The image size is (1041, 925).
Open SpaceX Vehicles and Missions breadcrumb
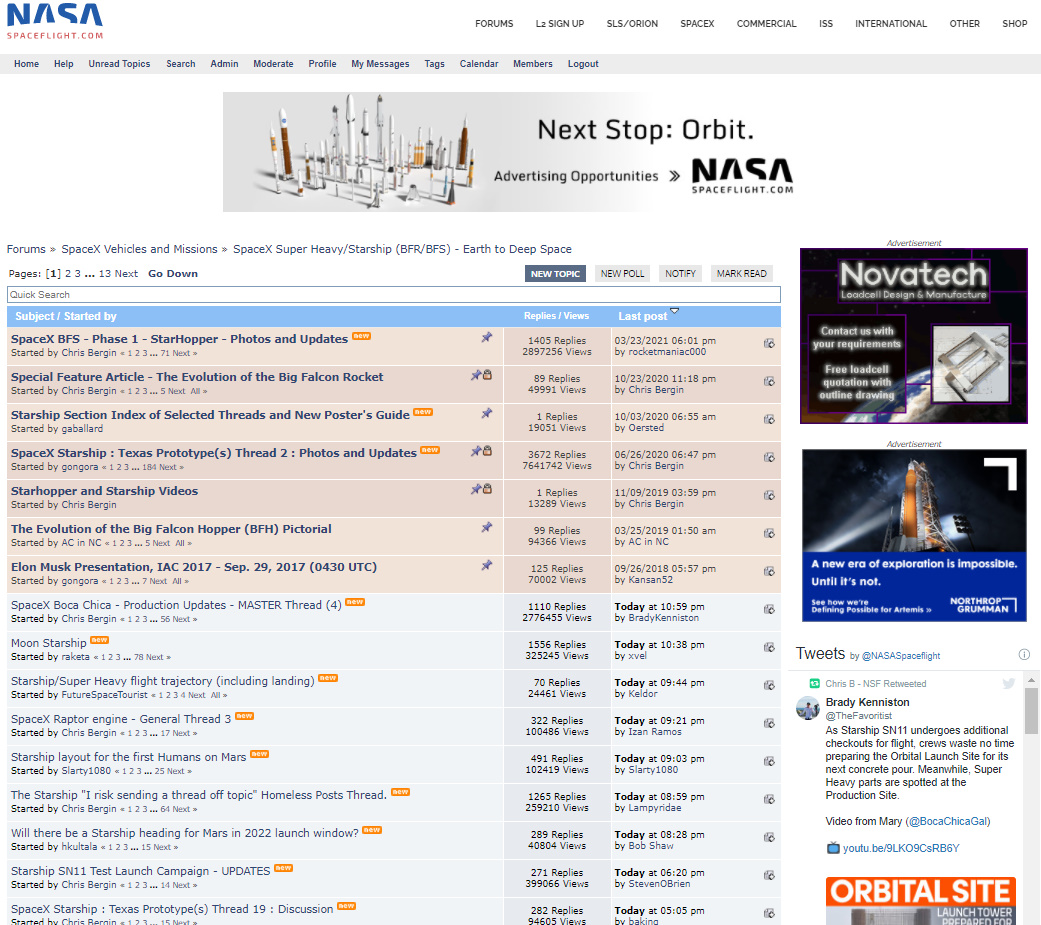[139, 249]
